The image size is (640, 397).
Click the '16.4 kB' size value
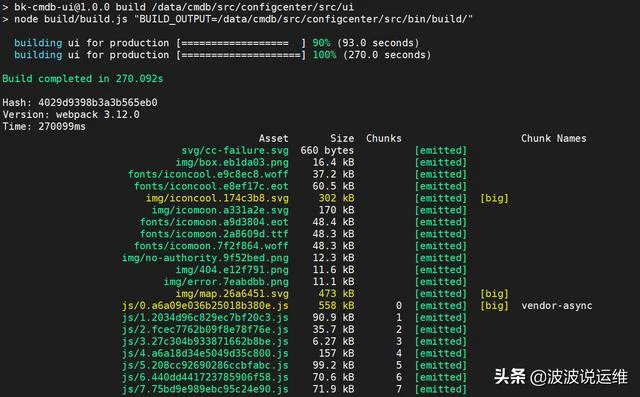(333, 162)
